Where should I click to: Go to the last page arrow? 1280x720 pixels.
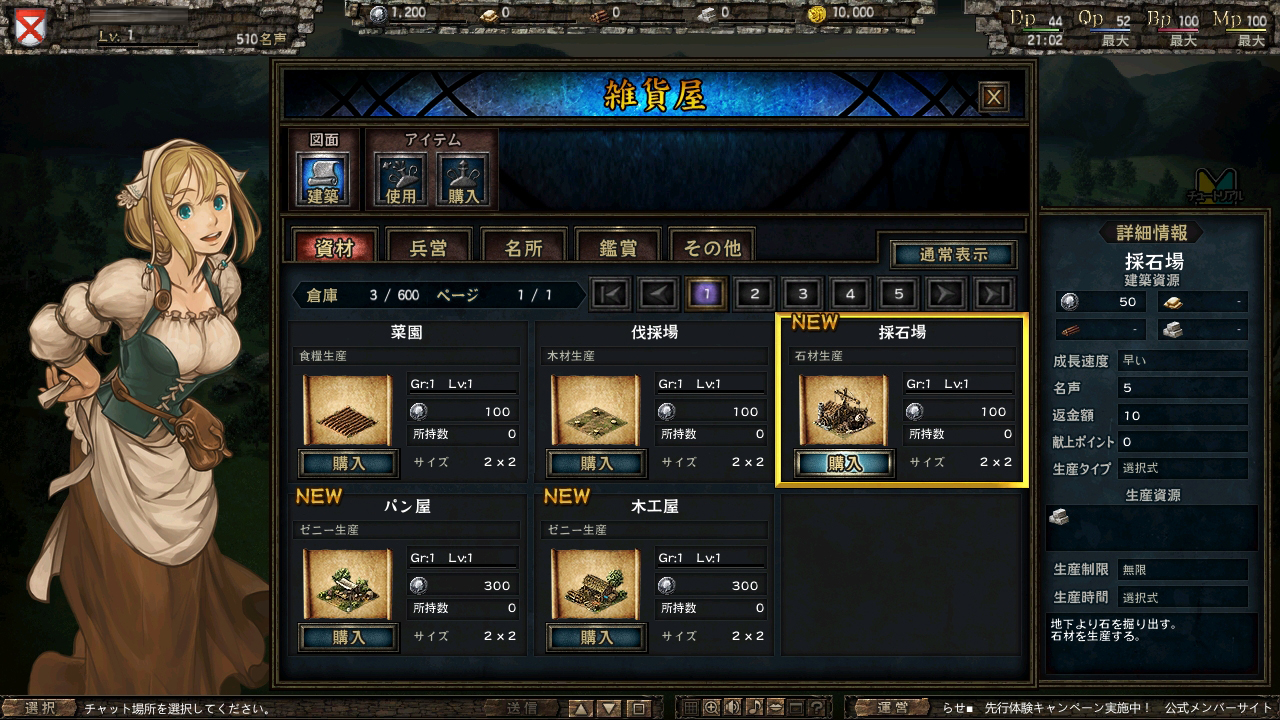pyautogui.click(x=994, y=293)
